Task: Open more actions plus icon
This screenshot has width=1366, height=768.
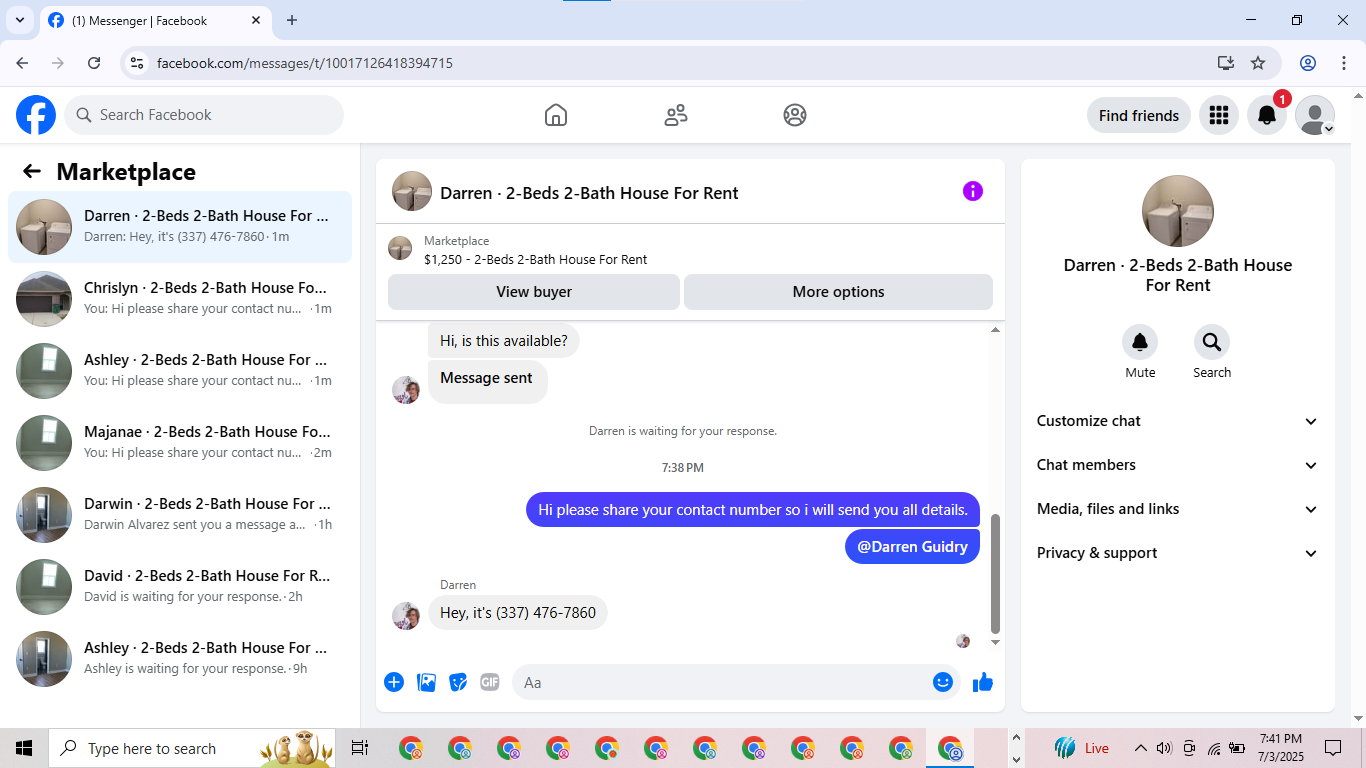Action: pos(394,682)
